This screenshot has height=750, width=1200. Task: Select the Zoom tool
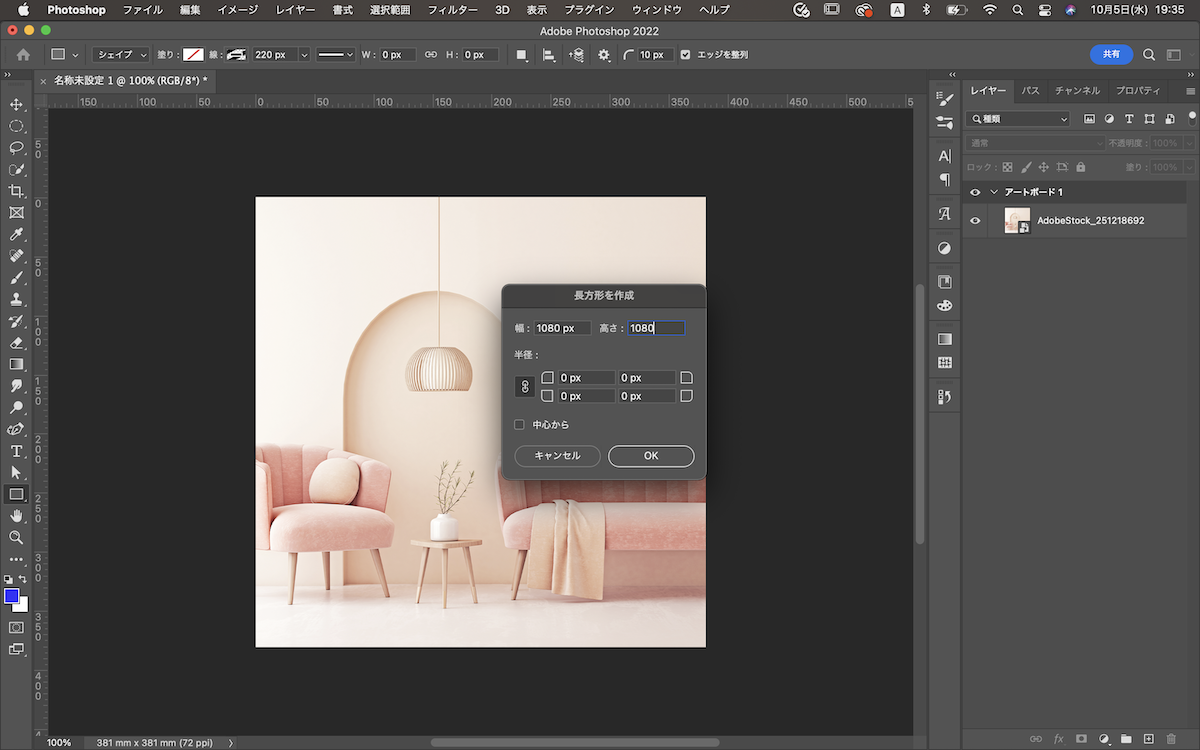[16, 537]
